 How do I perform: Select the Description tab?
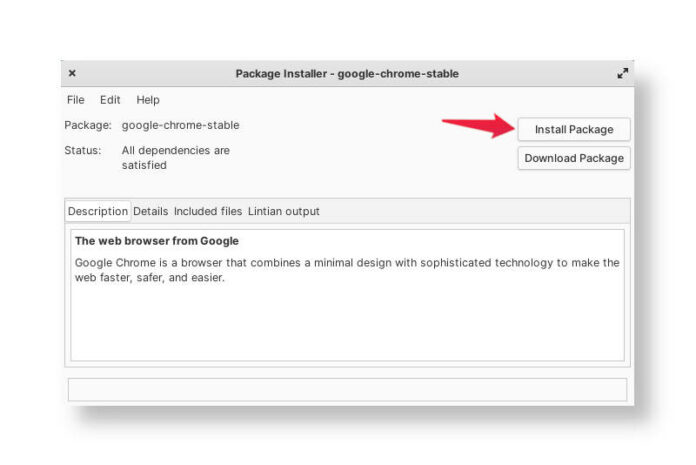[98, 212]
